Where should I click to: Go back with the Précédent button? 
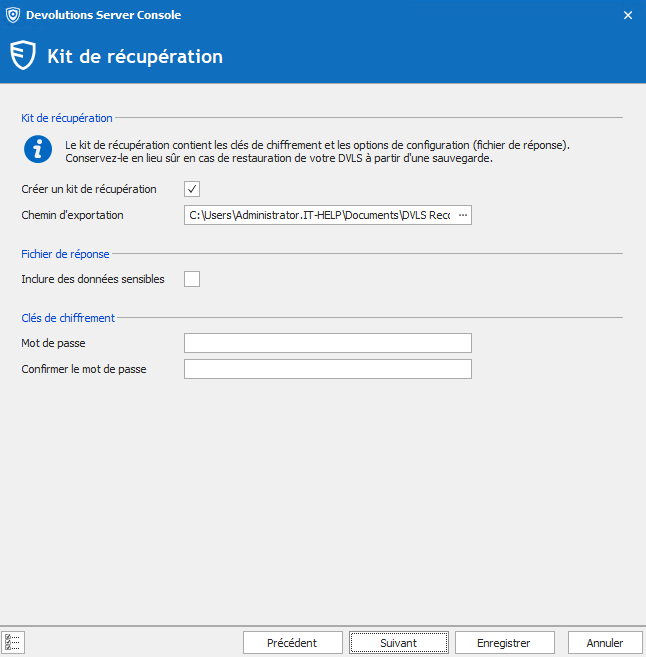[292, 643]
